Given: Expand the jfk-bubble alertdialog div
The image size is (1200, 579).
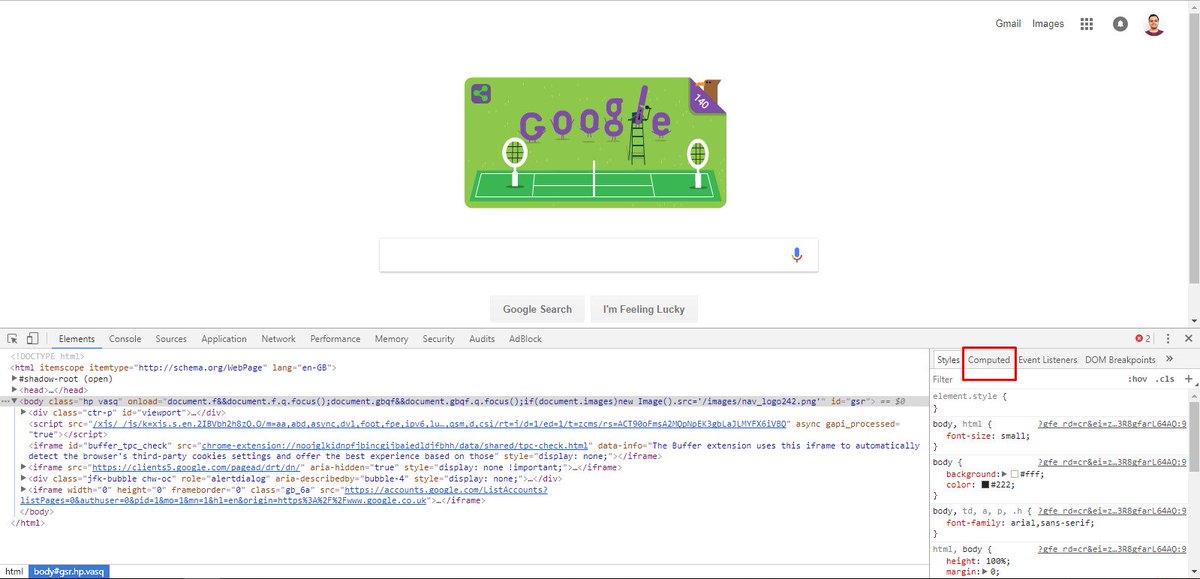Looking at the screenshot, I should click(24, 478).
